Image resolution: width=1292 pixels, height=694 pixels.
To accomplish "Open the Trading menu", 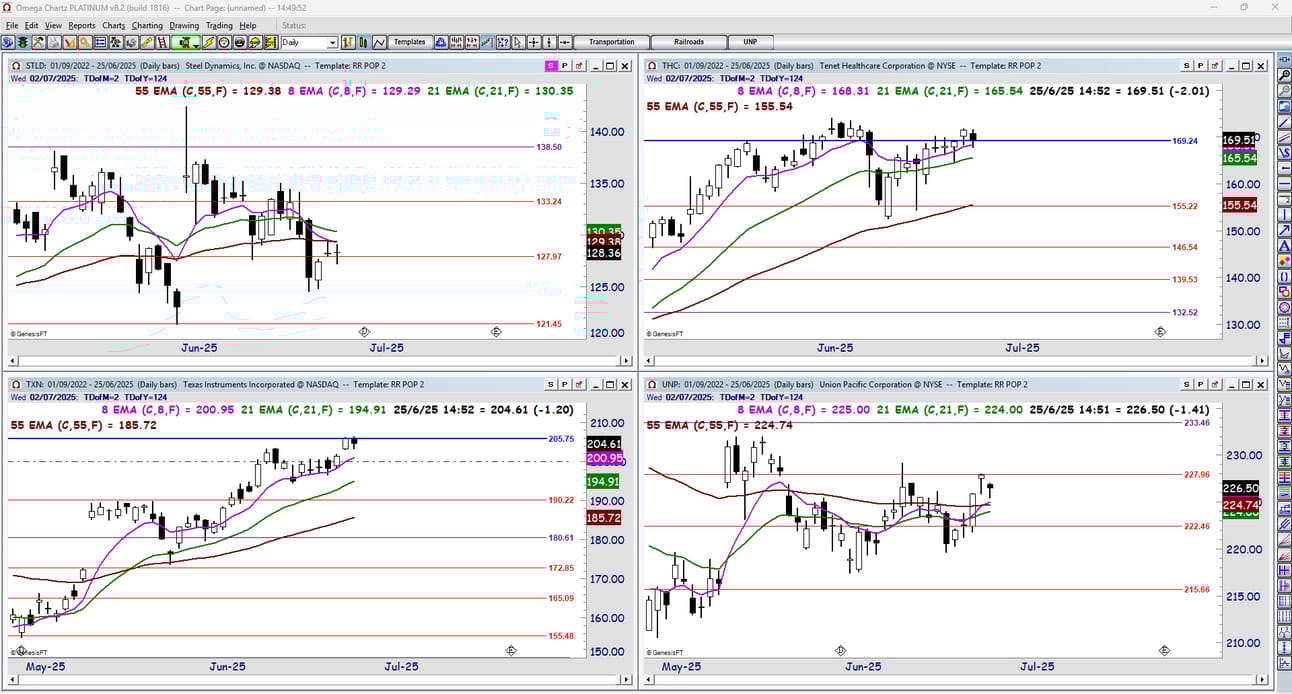I will coord(219,25).
